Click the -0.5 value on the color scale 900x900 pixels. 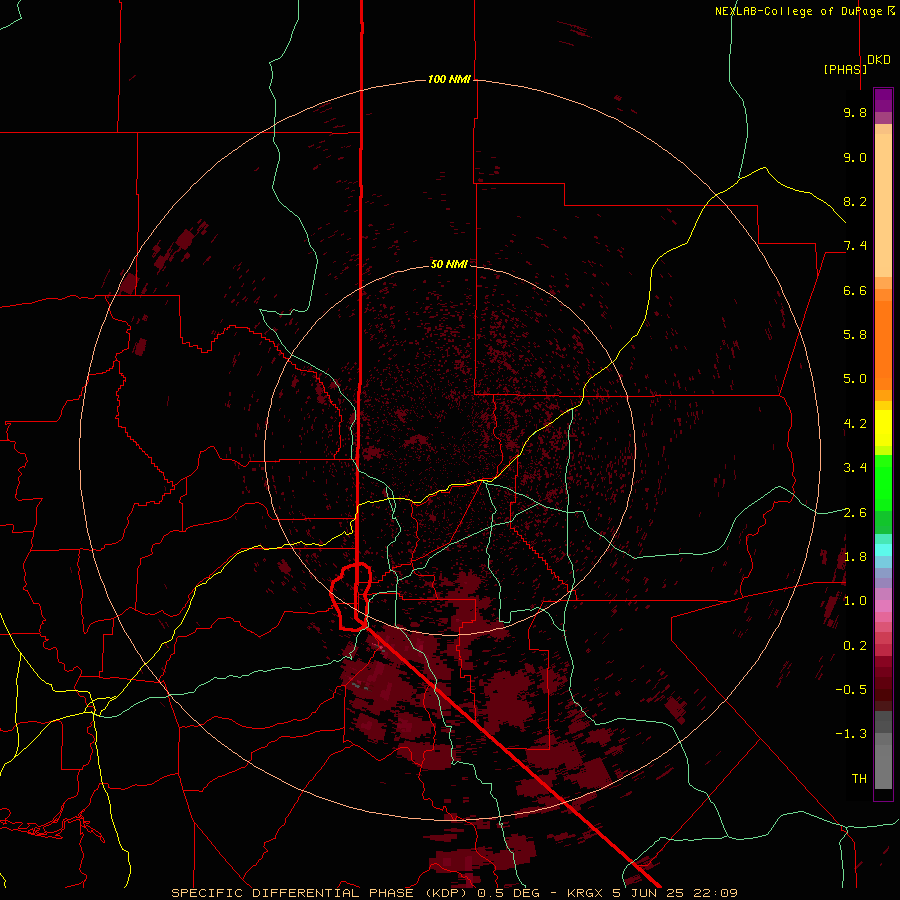pos(851,689)
